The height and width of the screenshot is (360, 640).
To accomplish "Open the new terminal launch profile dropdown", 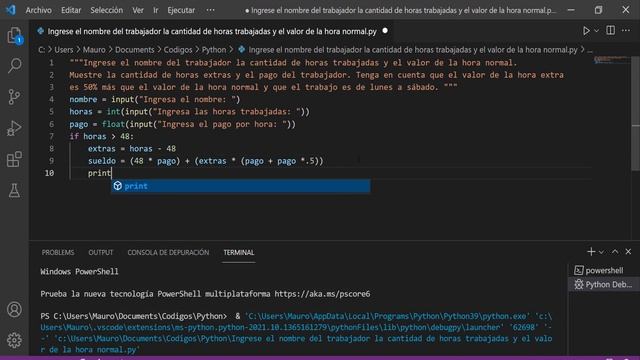I will 601,252.
